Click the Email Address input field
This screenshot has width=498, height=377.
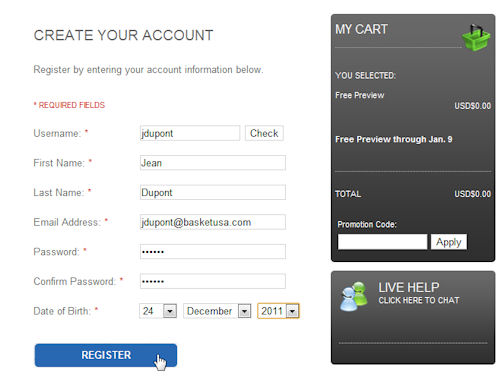tap(213, 222)
